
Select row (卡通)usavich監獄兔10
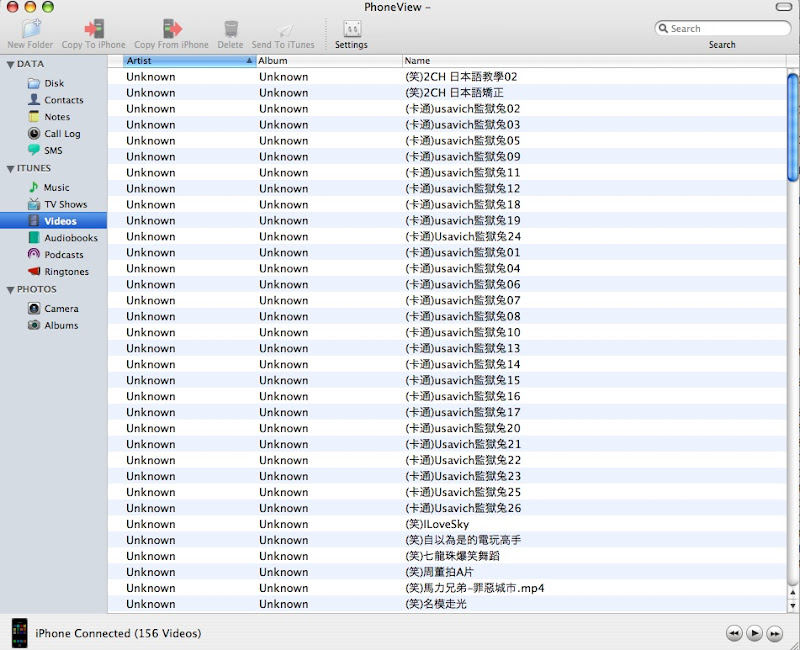447,332
